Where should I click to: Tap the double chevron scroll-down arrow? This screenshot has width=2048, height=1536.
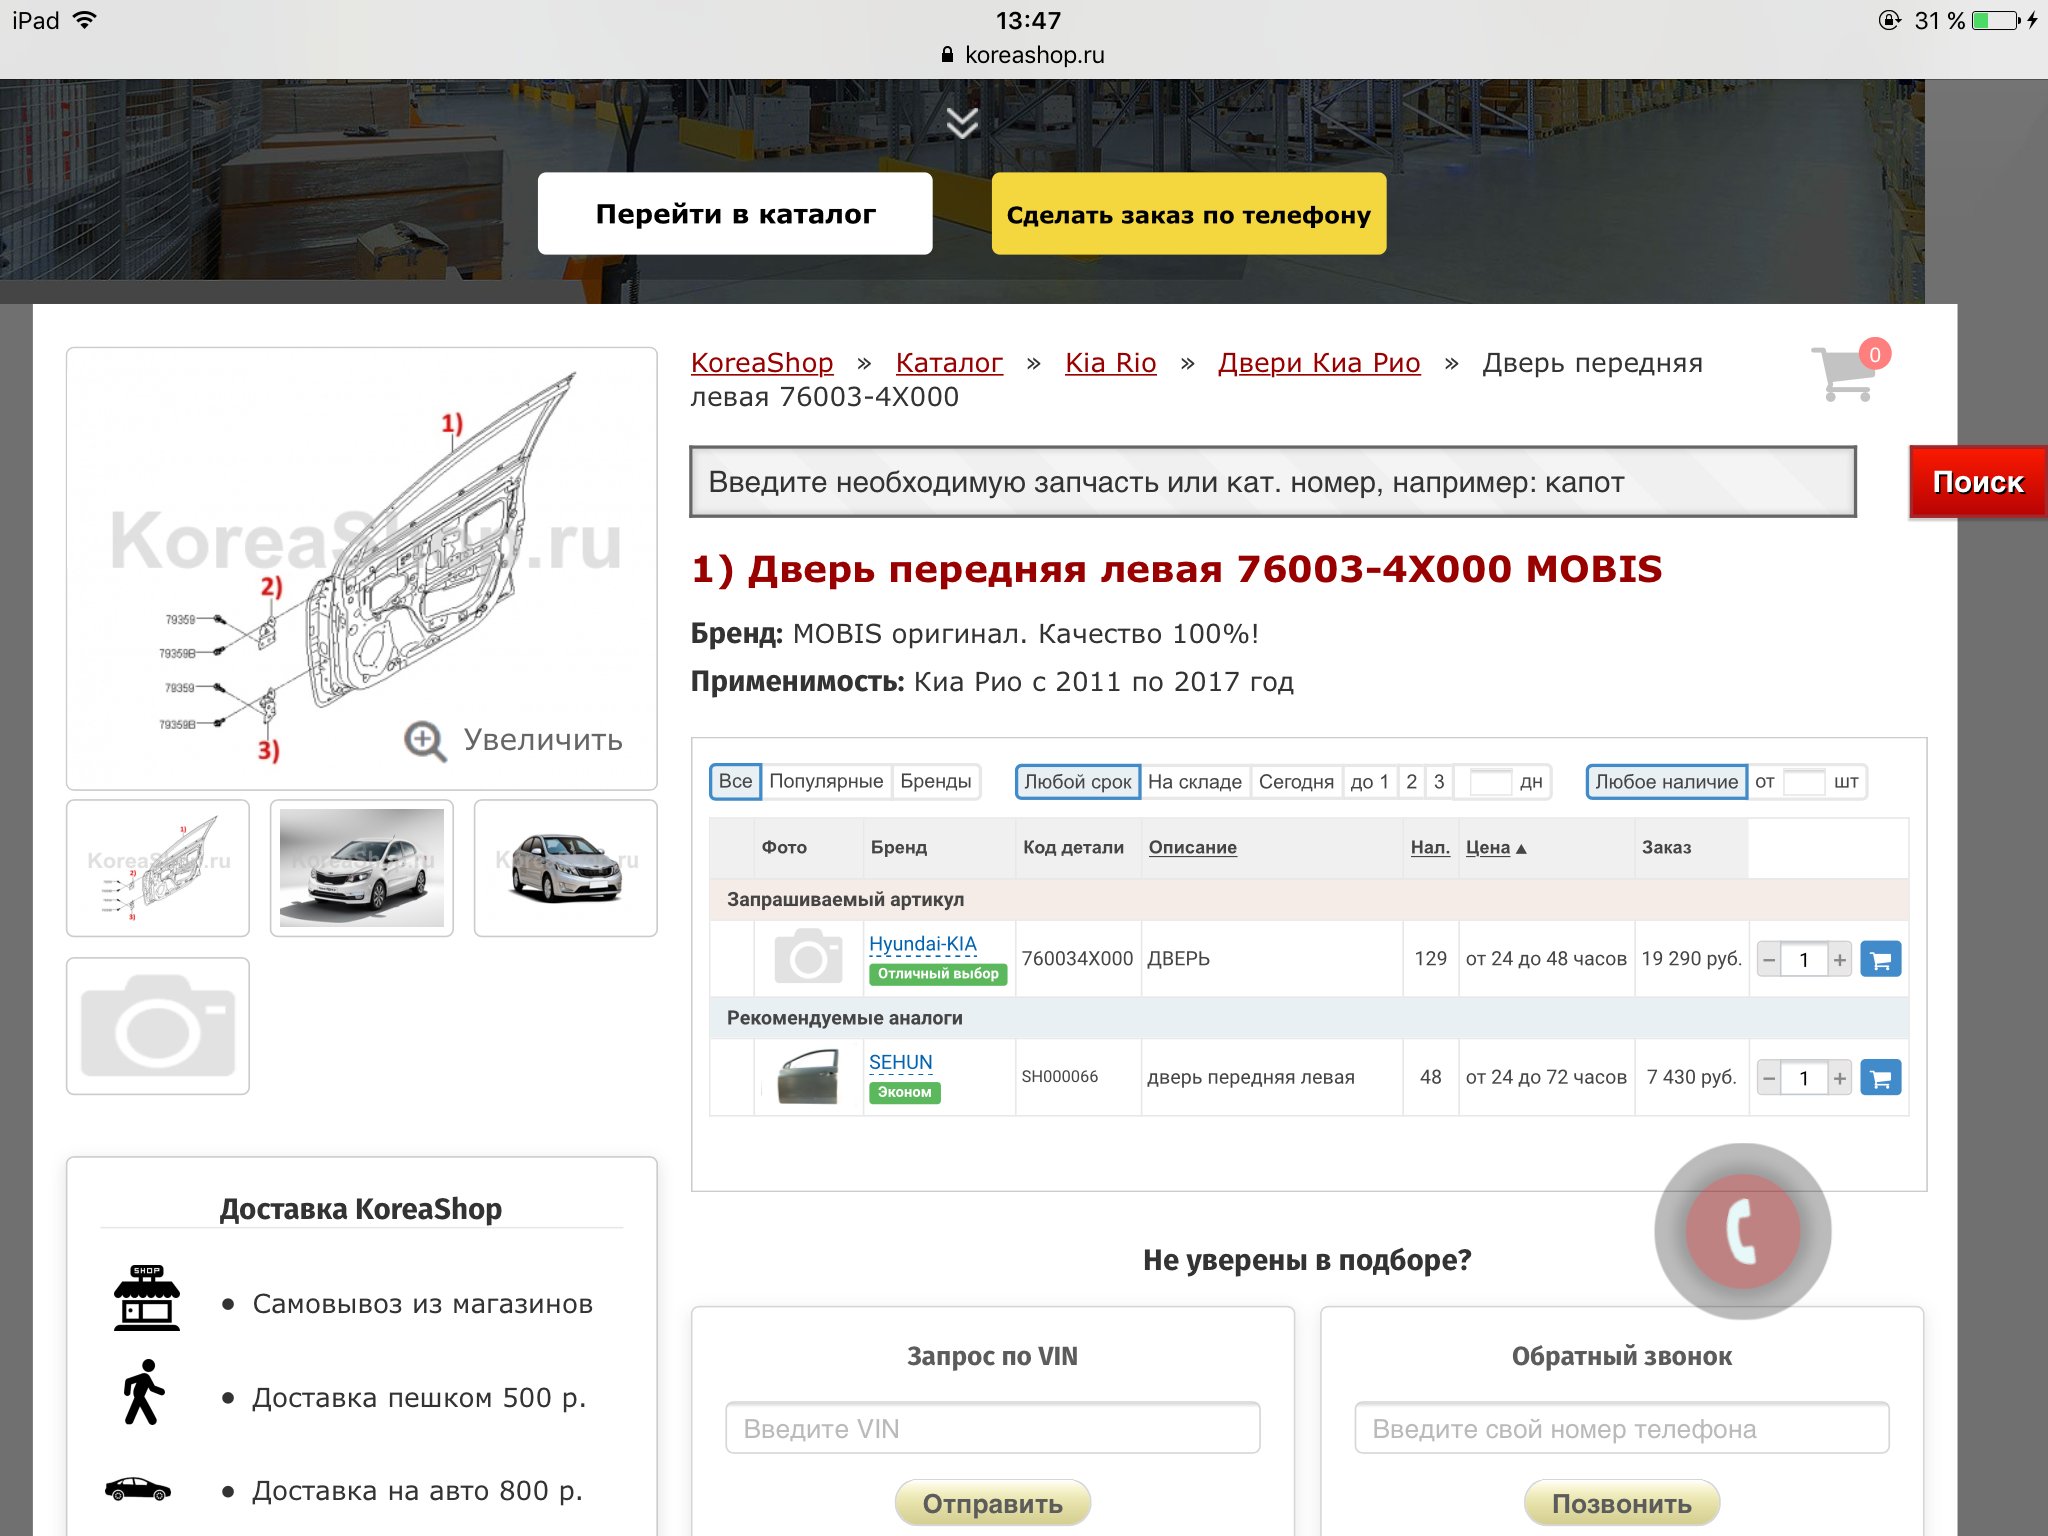point(962,123)
